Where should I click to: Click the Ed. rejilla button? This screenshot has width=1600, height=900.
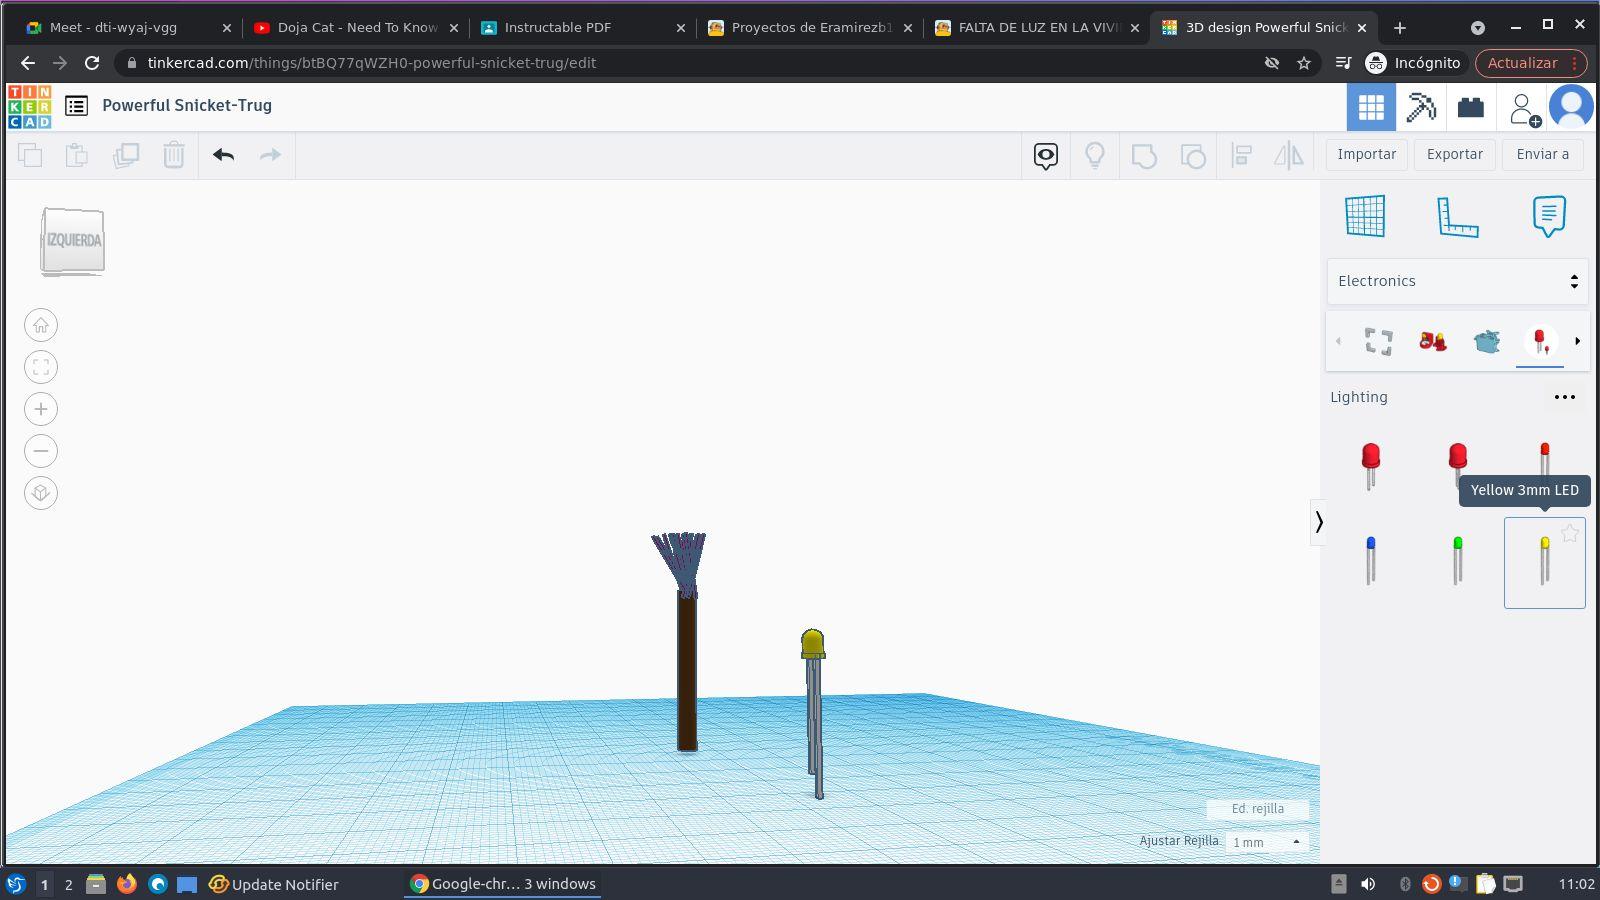1258,809
